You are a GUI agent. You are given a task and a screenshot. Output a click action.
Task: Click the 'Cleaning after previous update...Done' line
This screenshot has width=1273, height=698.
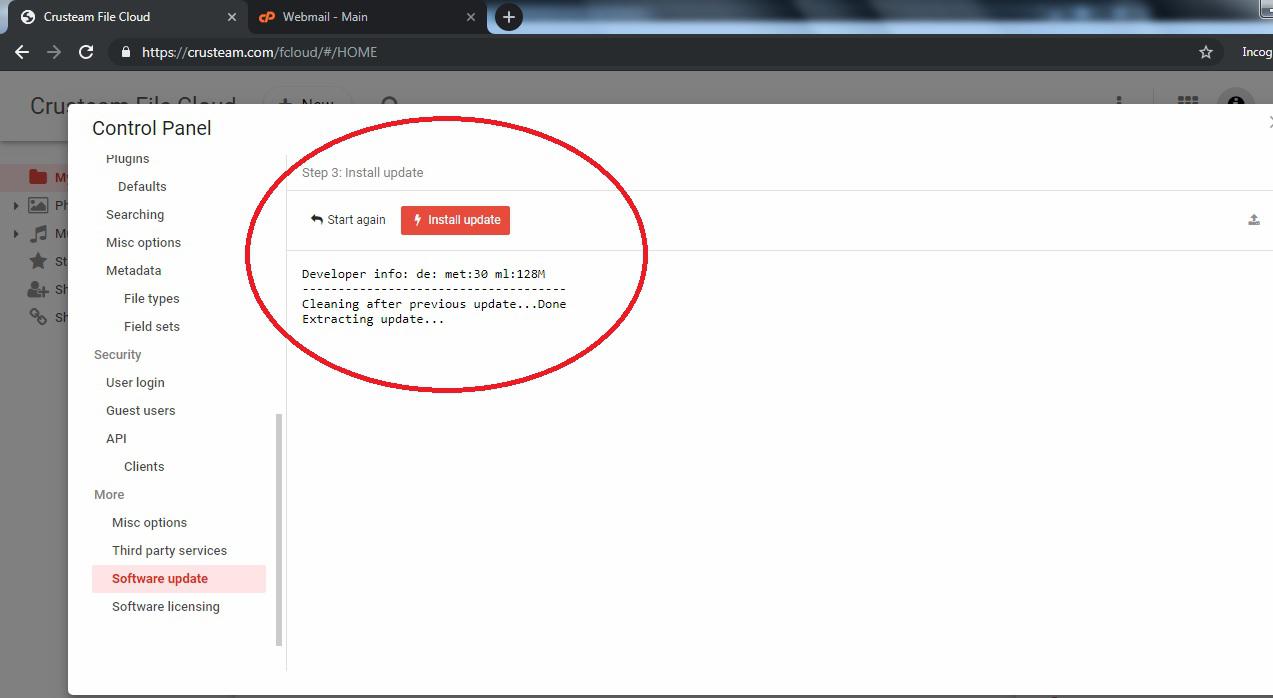tap(434, 304)
